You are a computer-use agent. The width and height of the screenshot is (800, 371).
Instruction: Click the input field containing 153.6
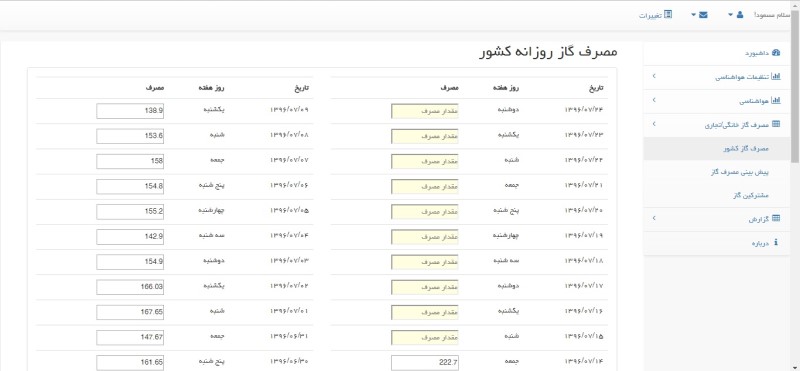[130, 136]
